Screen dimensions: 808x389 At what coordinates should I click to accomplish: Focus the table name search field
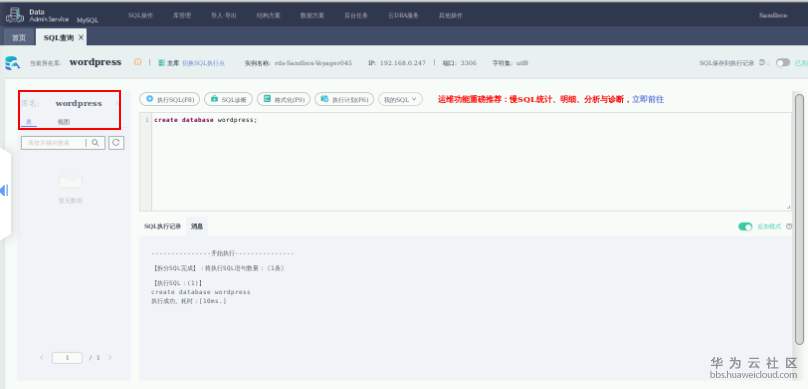tap(53, 143)
